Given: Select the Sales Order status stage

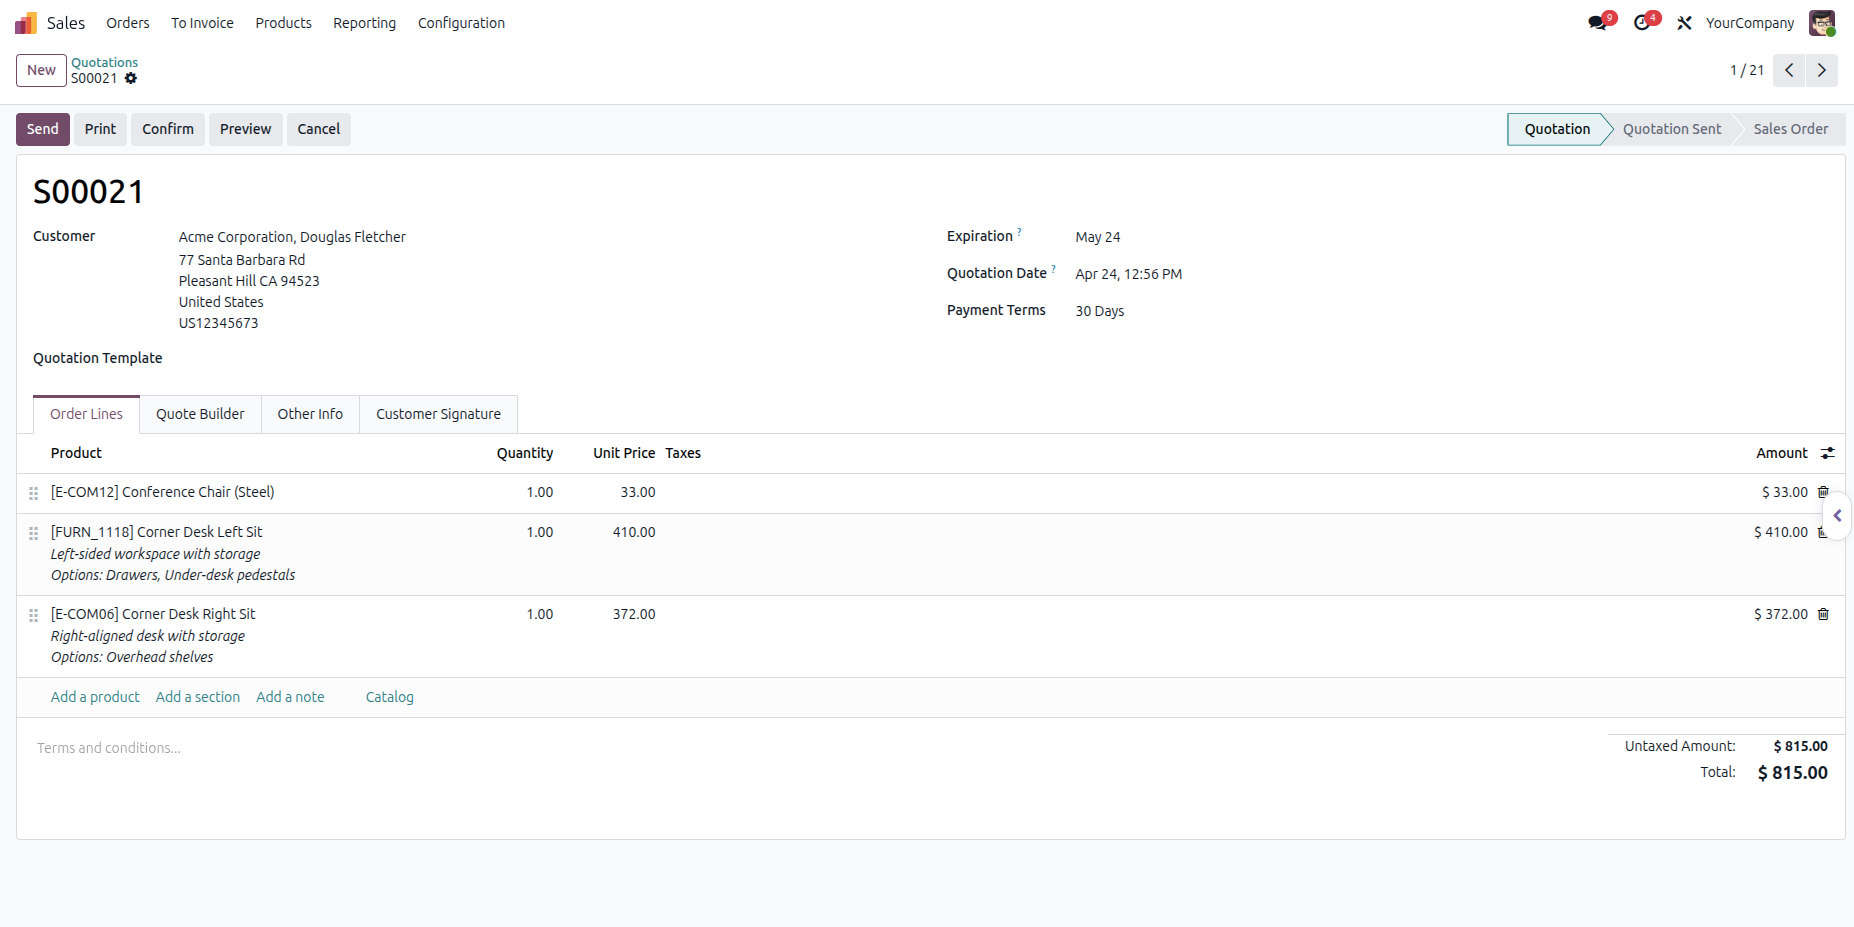Looking at the screenshot, I should (x=1790, y=129).
